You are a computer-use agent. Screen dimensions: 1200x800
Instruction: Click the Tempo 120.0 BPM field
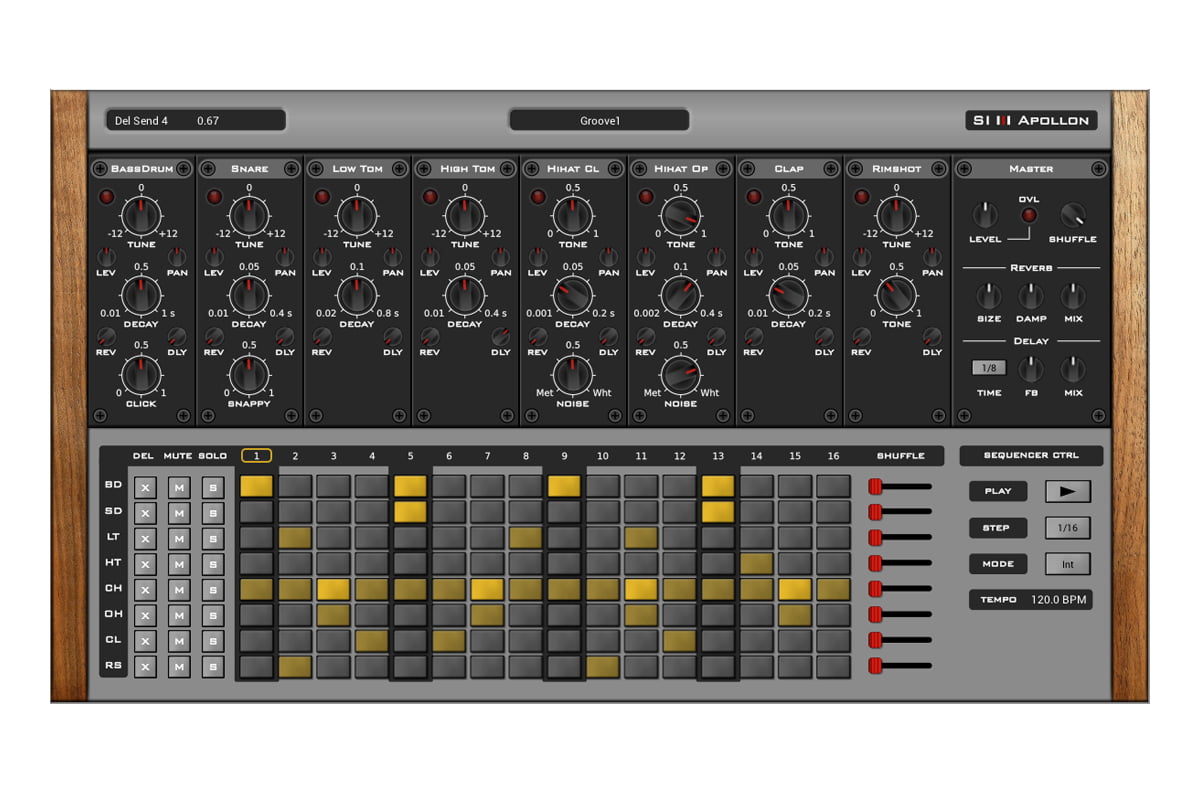[1031, 600]
